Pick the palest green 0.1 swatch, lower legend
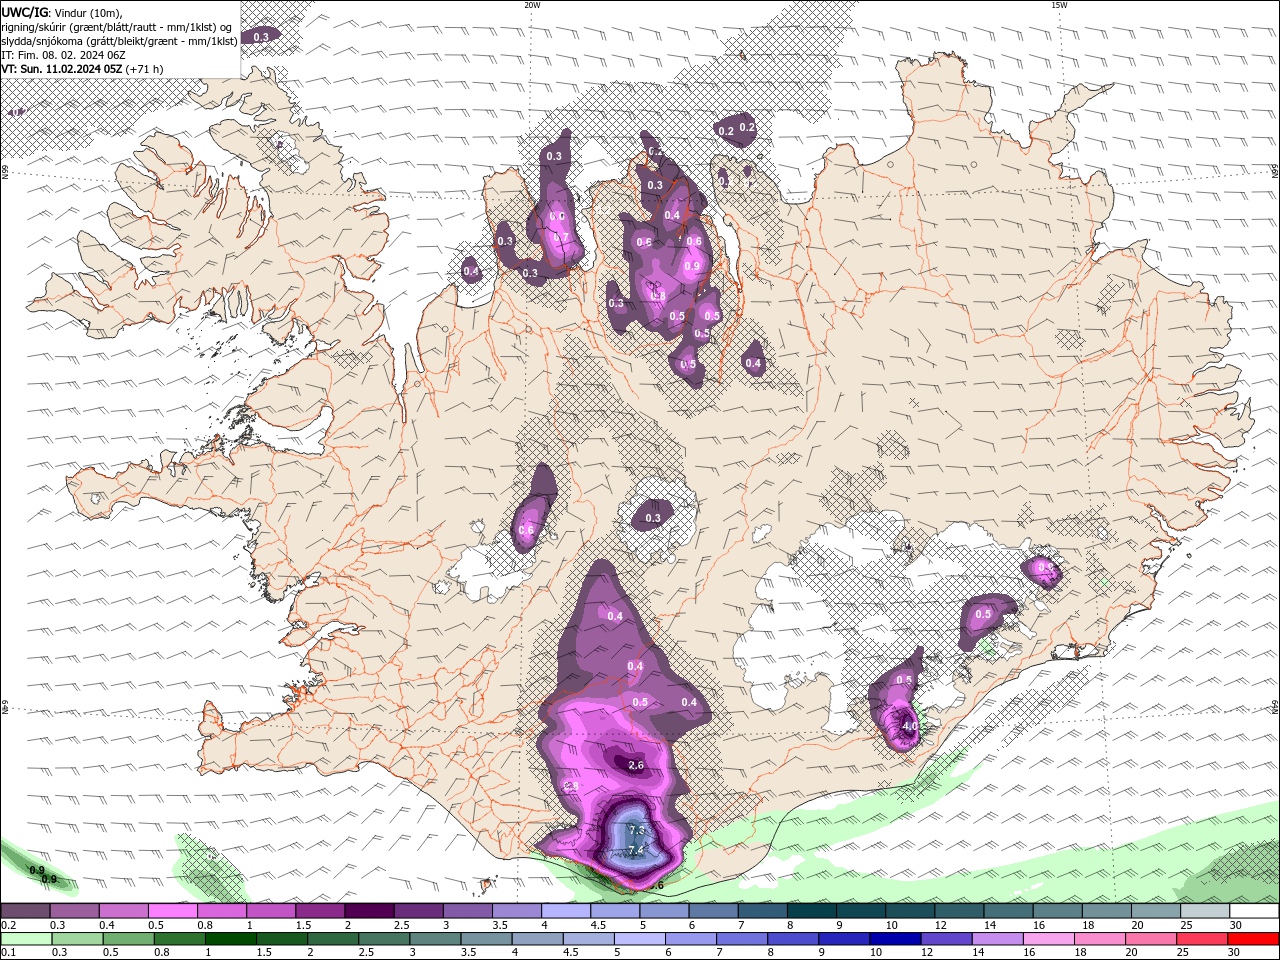 [x=25, y=939]
